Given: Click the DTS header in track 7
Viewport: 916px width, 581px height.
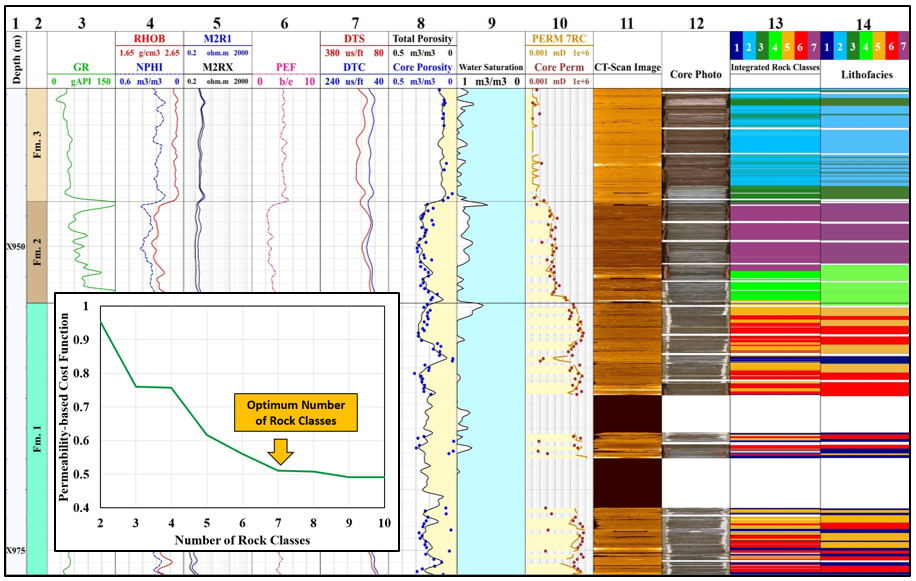Looking at the screenshot, I should coord(354,38).
